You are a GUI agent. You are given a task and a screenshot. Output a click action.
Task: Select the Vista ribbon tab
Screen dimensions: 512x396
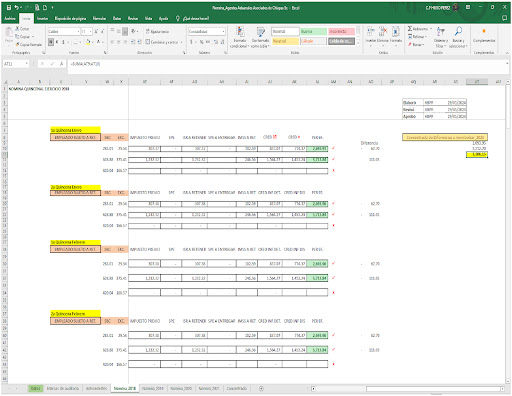[148, 18]
